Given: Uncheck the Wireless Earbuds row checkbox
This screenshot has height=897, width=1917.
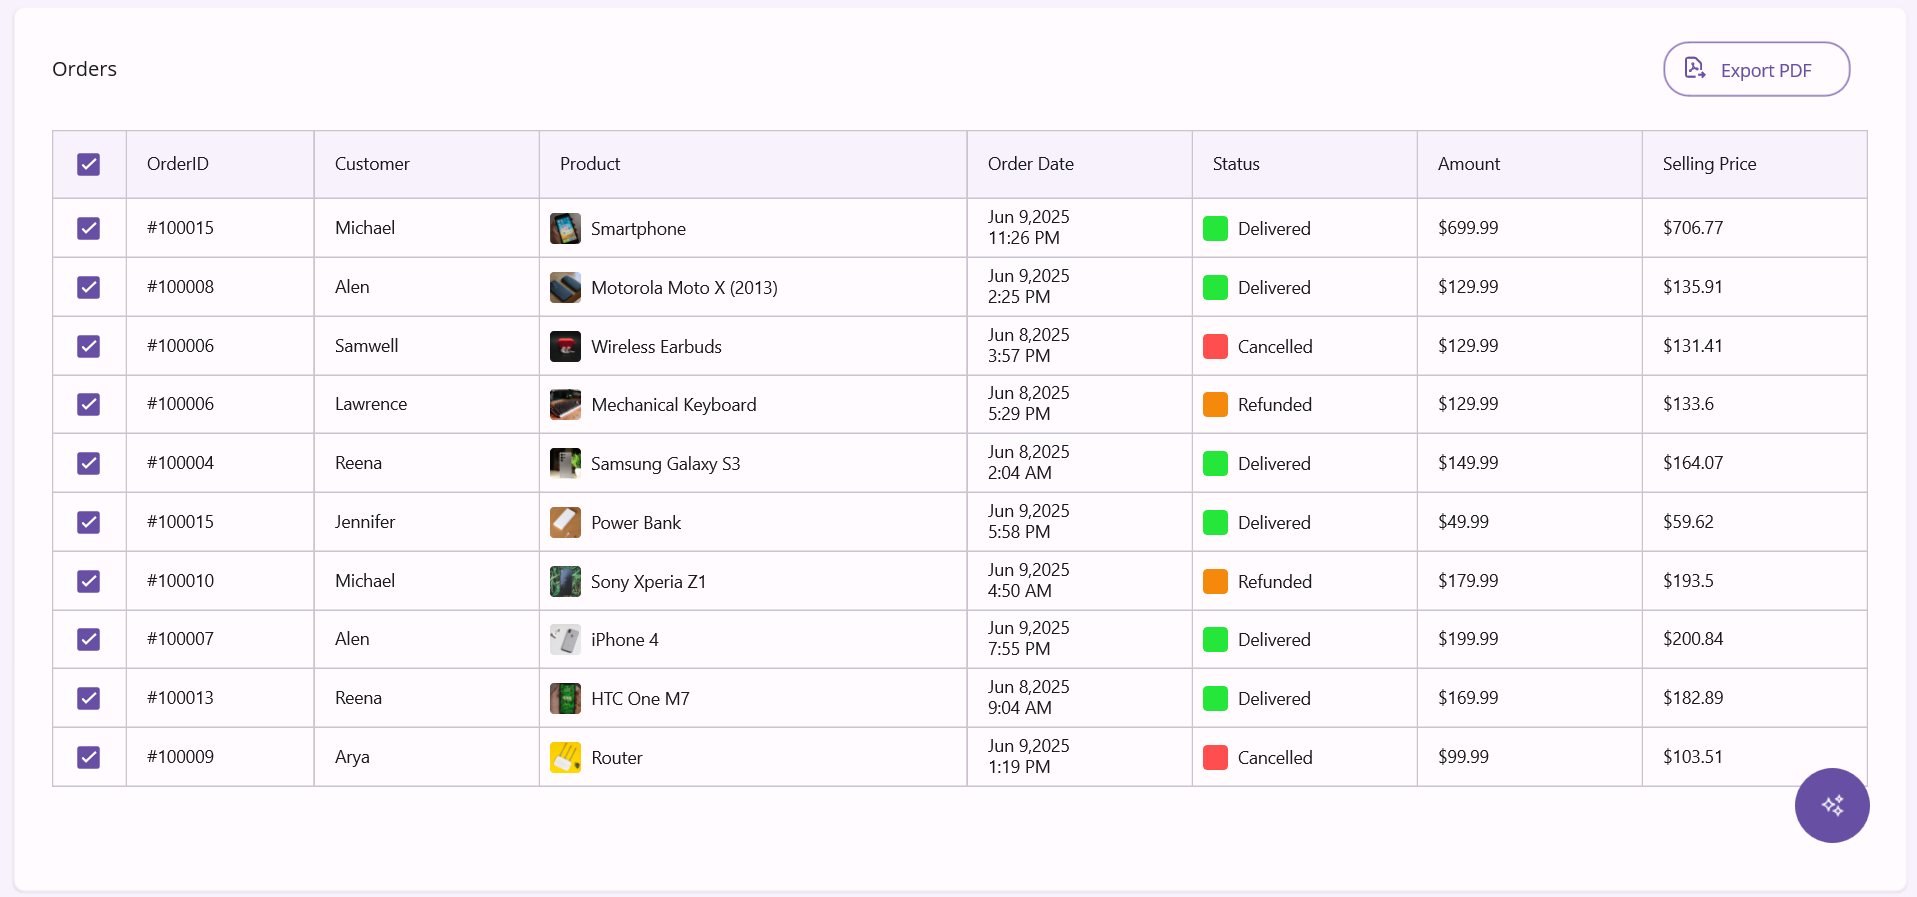Looking at the screenshot, I should point(89,346).
